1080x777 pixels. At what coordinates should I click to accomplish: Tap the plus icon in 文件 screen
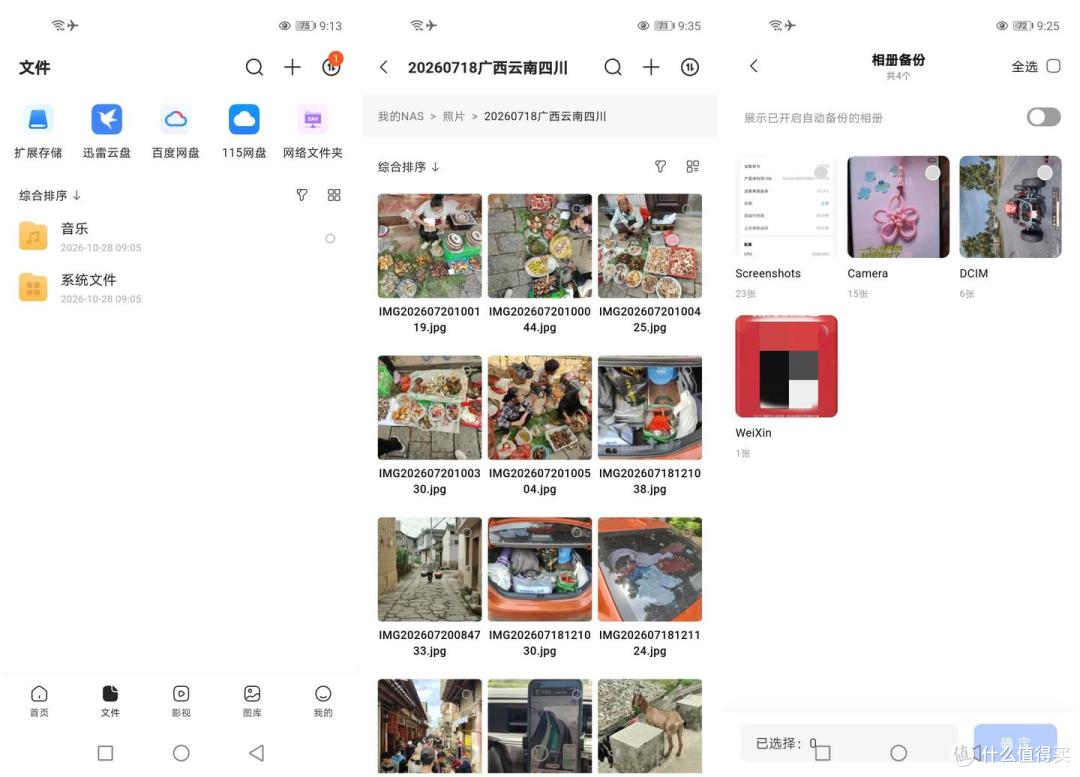pyautogui.click(x=292, y=67)
